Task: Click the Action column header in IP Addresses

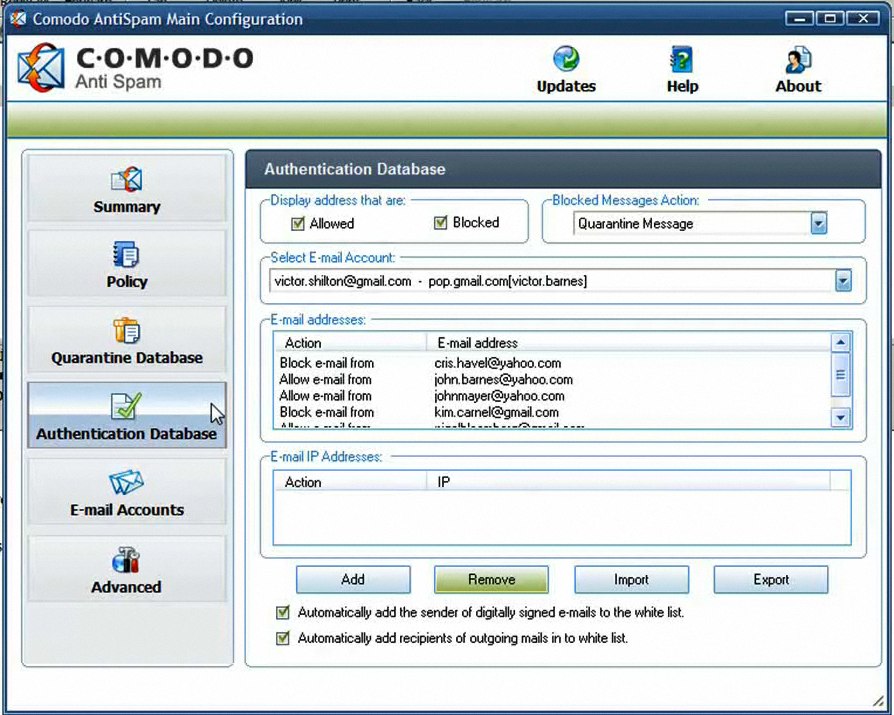Action: [x=350, y=482]
